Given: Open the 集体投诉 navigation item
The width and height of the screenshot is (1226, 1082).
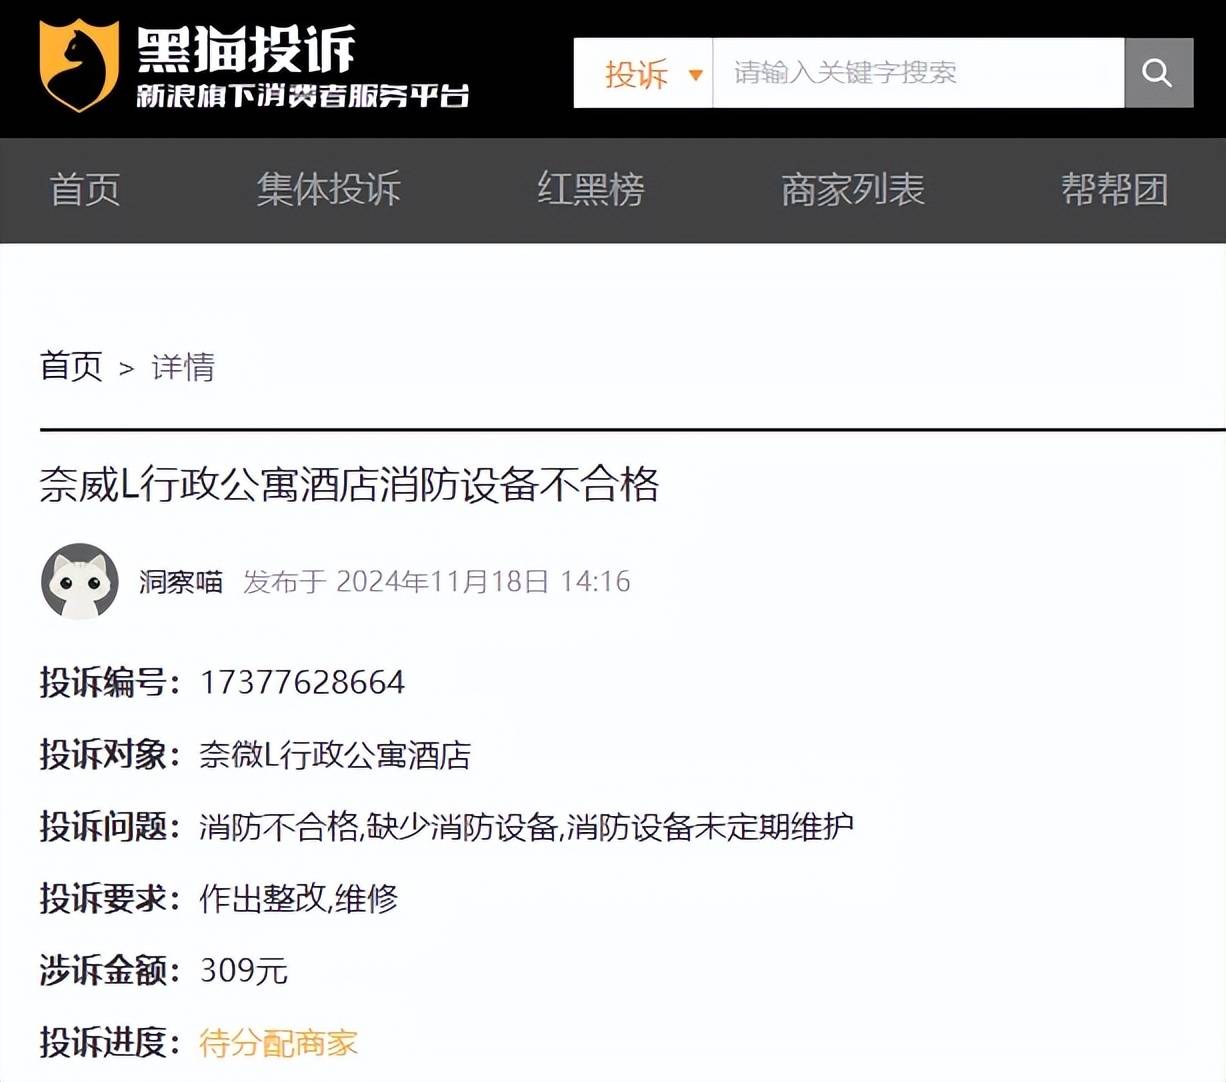Looking at the screenshot, I should pos(328,189).
